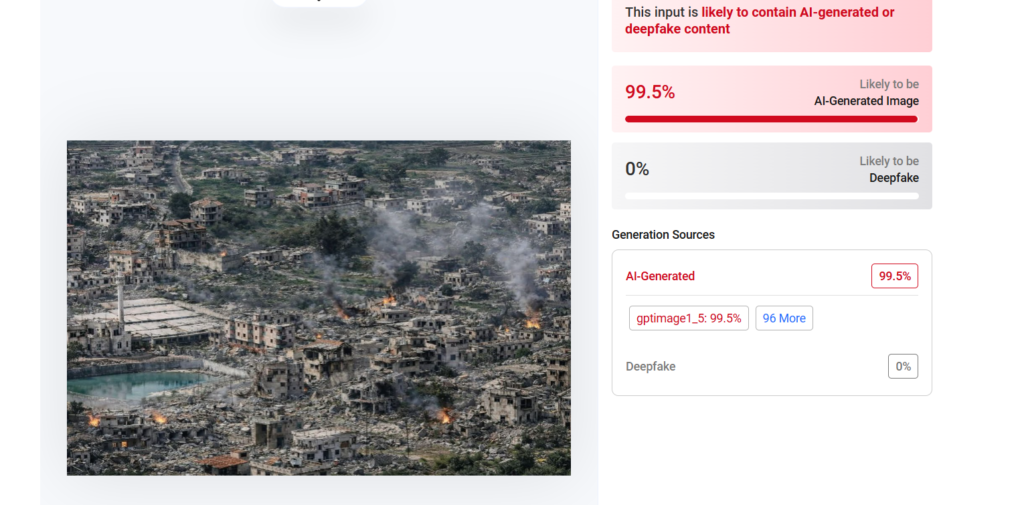This screenshot has height=505, width=1024.
Task: Click the partial white pill button at top
Action: (x=319, y=2)
